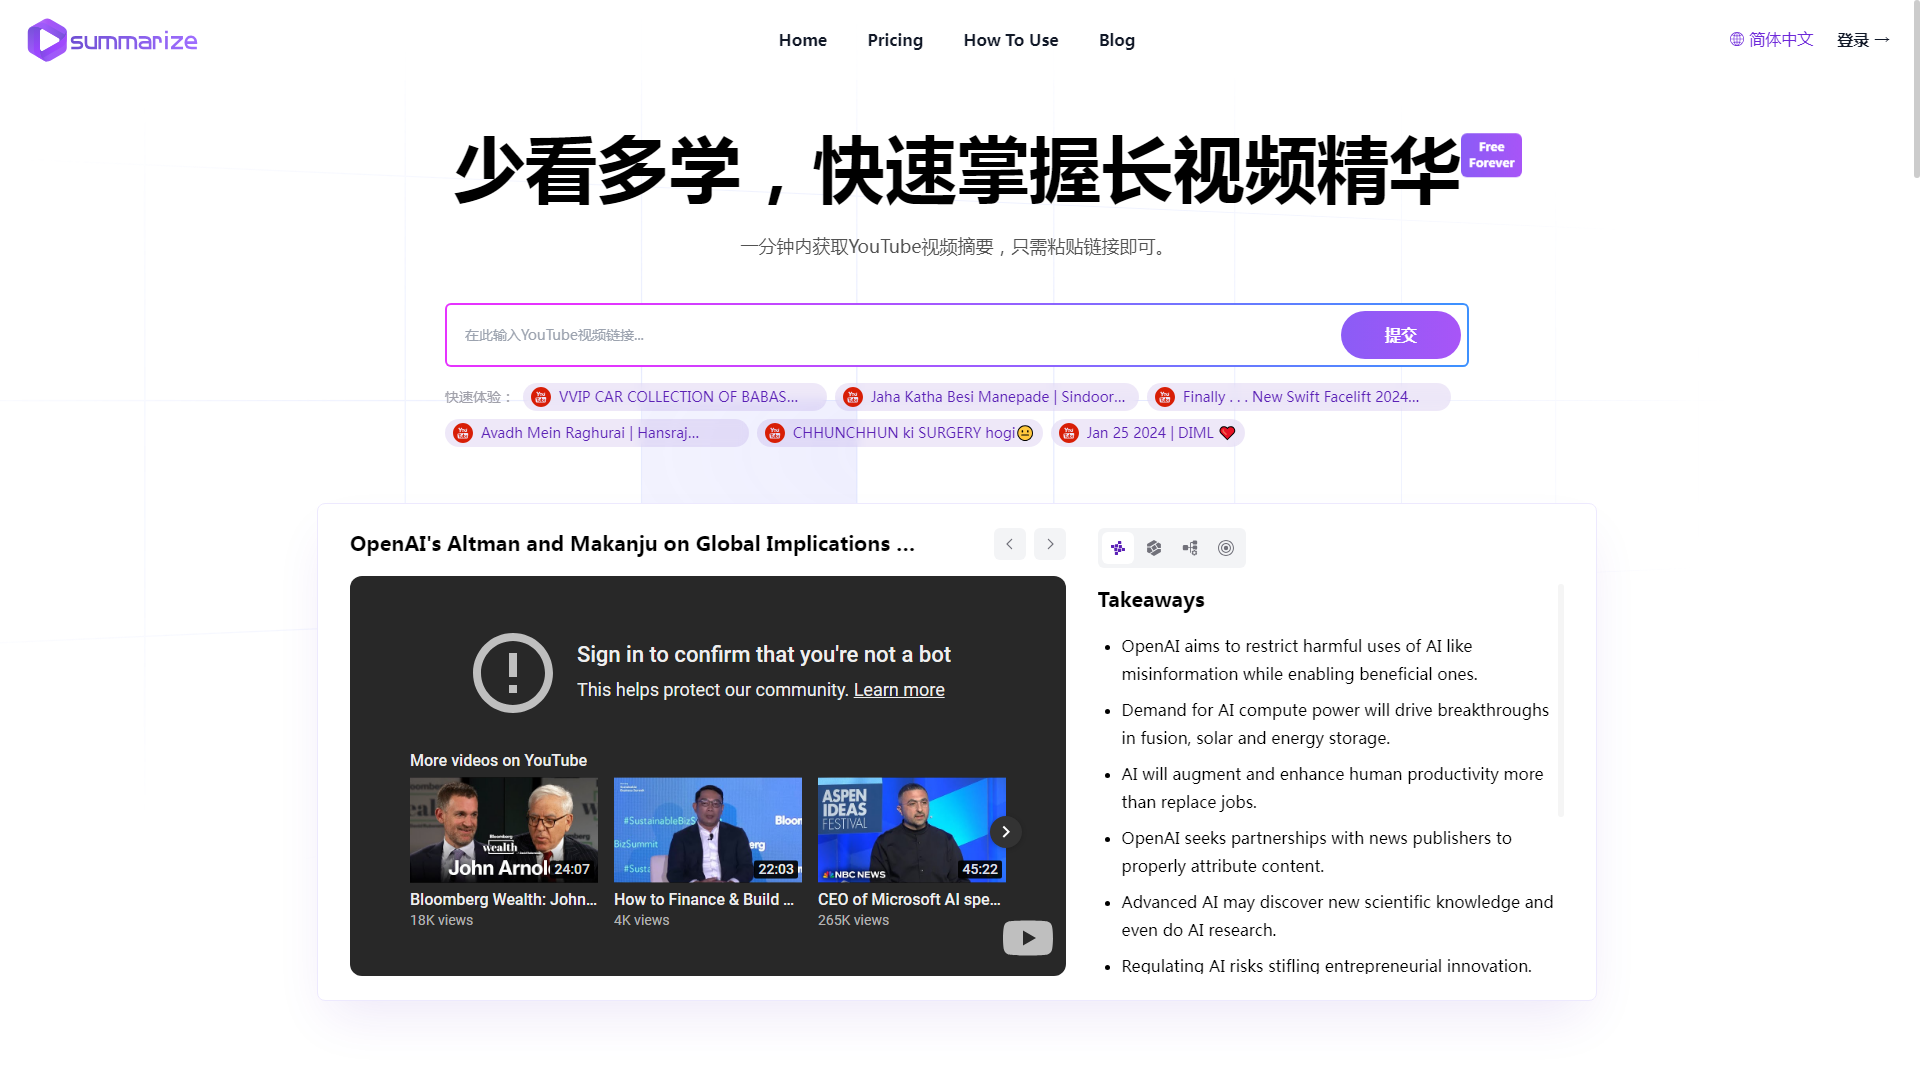Show more YouTube video suggestions arrow
Screen dimensions: 1920x1080
(1006, 832)
